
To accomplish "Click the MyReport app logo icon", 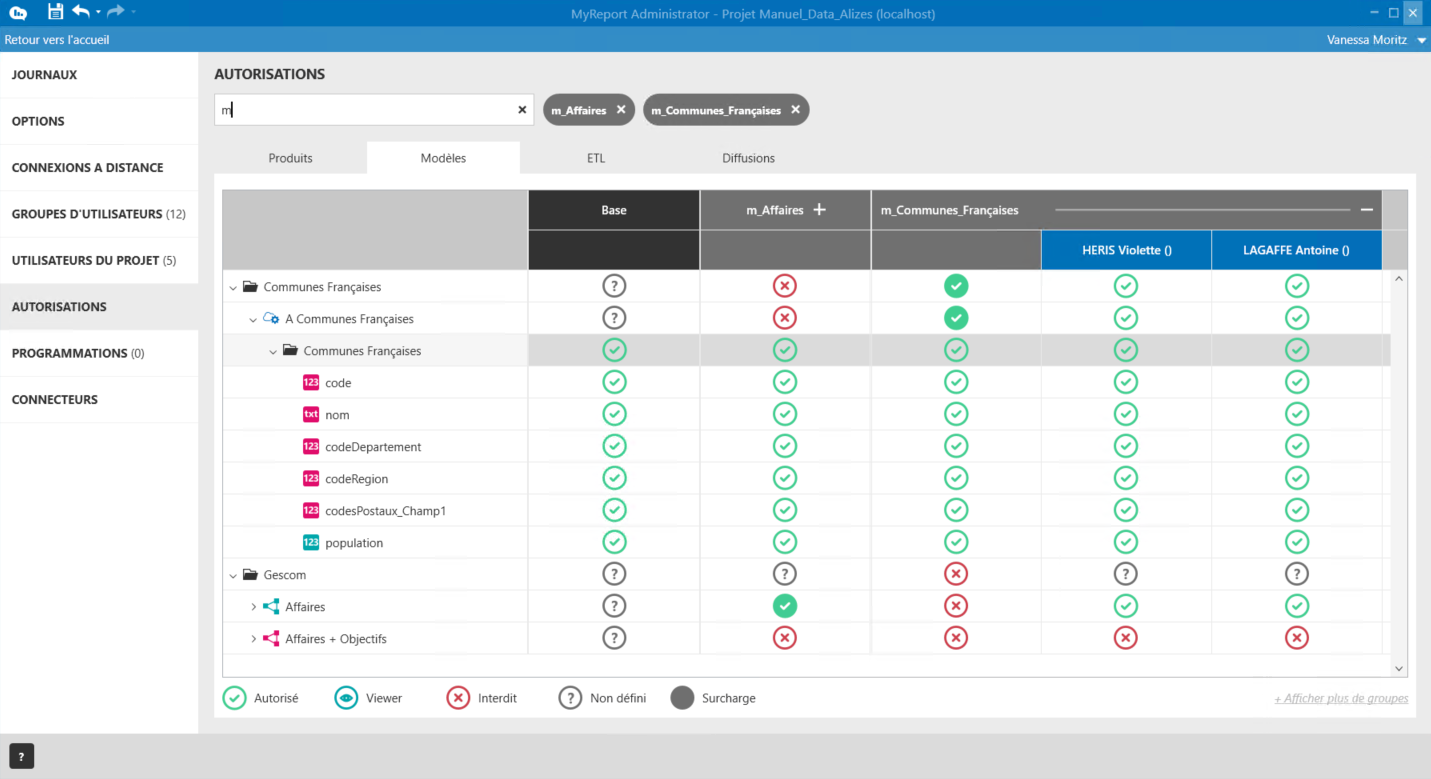I will (x=18, y=13).
